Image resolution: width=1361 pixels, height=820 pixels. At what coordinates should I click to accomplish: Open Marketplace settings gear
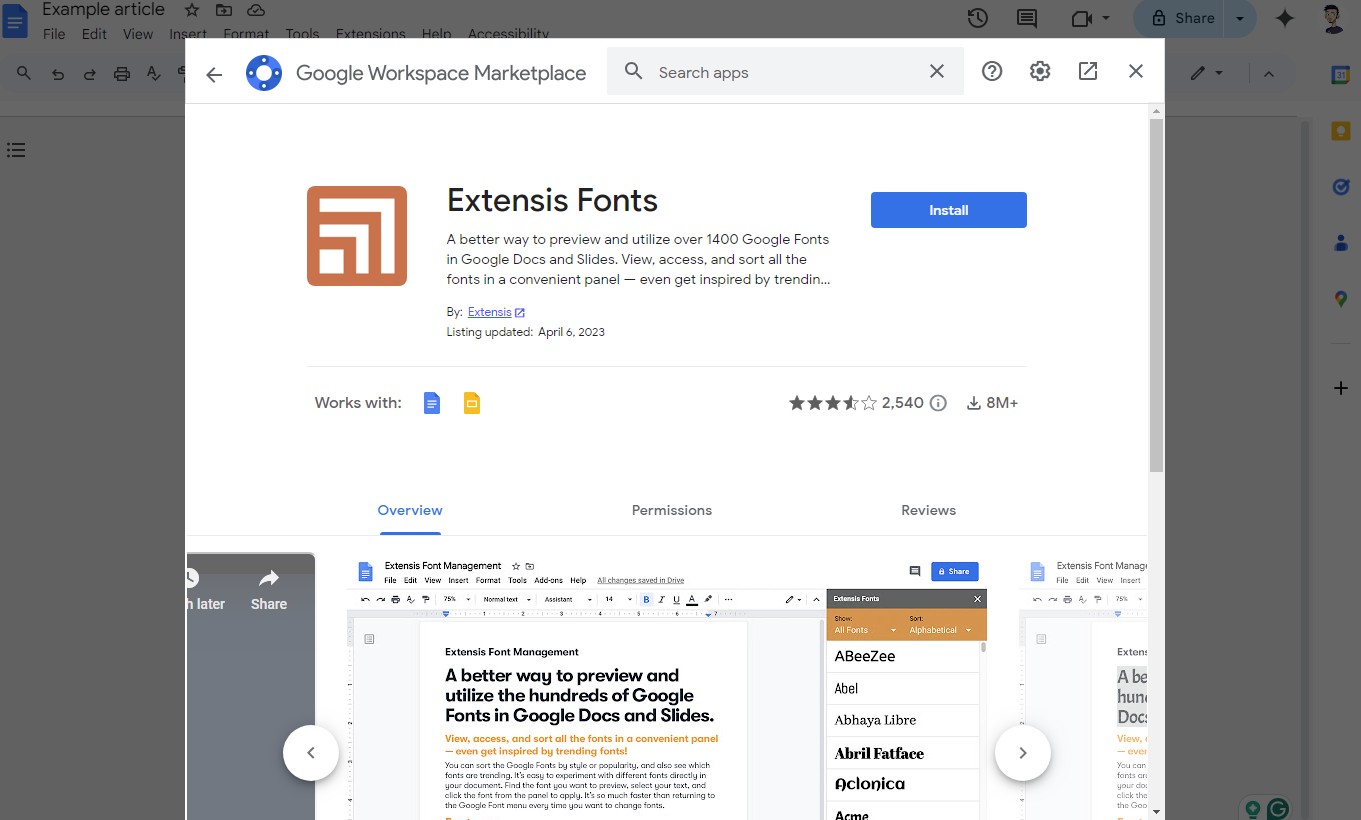pyautogui.click(x=1040, y=71)
